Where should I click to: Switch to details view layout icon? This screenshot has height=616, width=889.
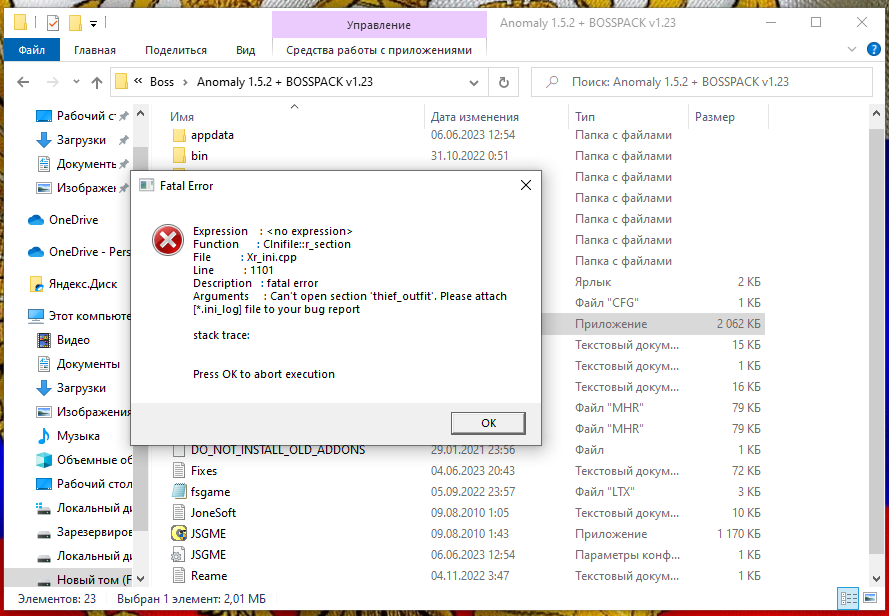[849, 598]
